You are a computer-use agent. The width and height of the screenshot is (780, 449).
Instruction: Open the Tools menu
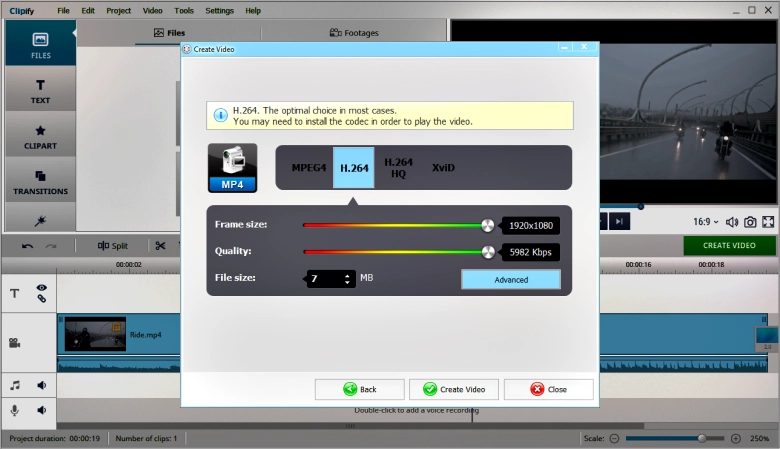point(184,10)
